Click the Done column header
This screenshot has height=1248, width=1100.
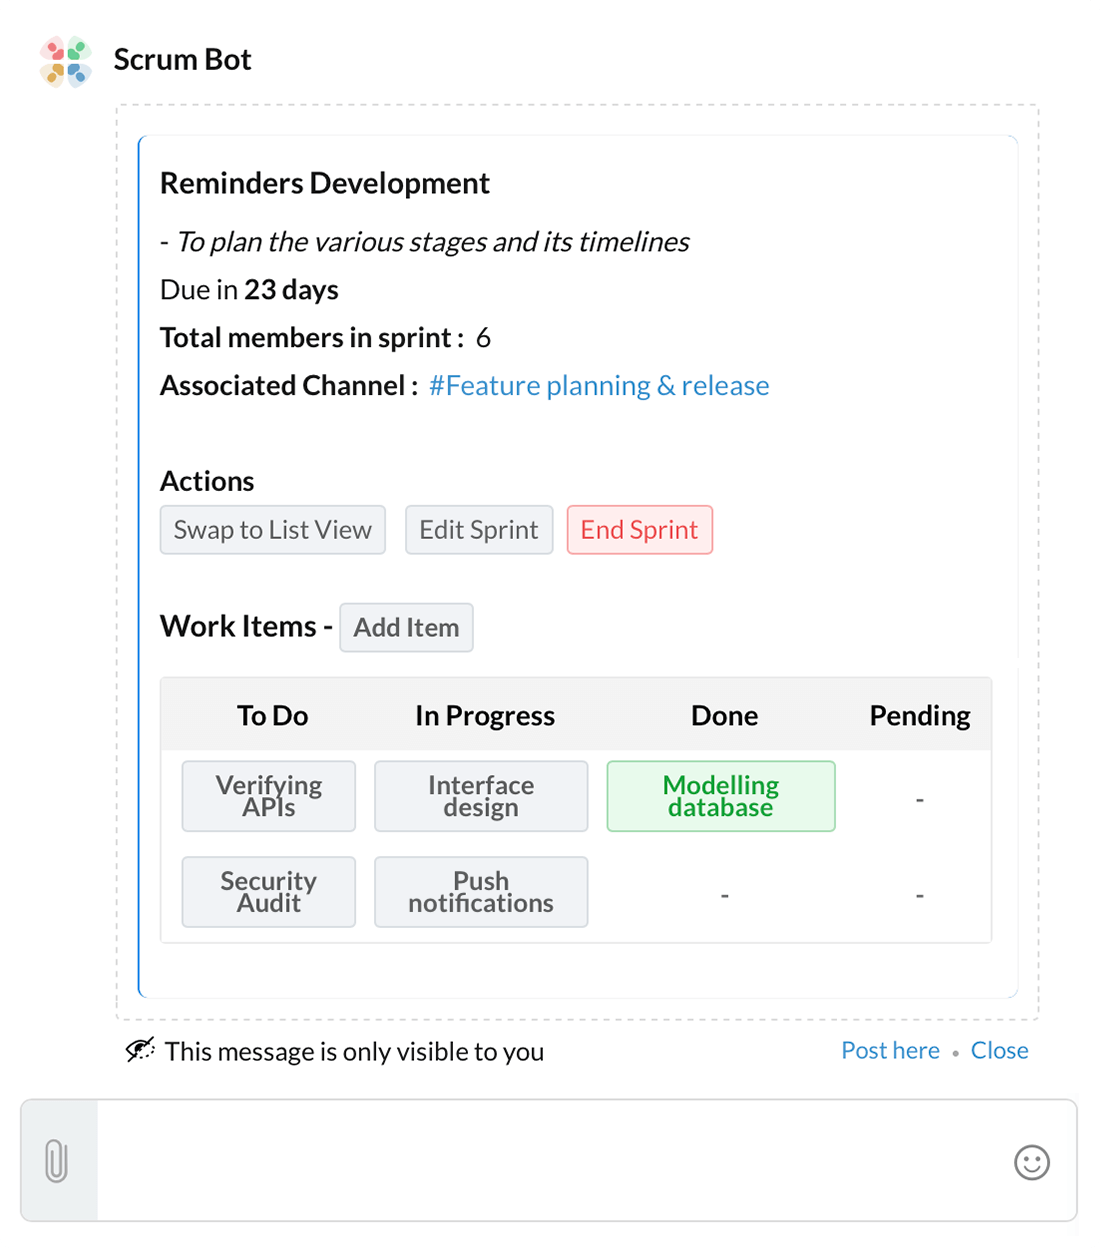click(x=724, y=716)
